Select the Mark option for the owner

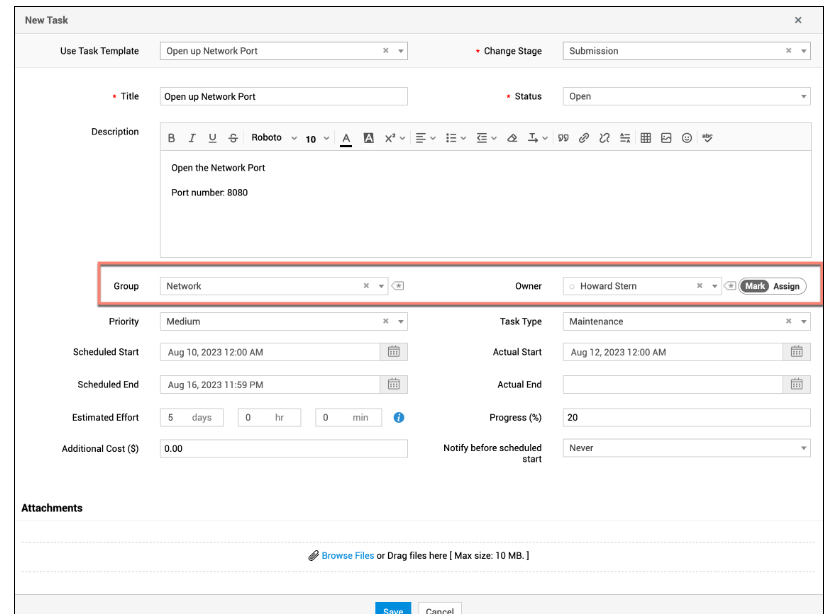755,286
